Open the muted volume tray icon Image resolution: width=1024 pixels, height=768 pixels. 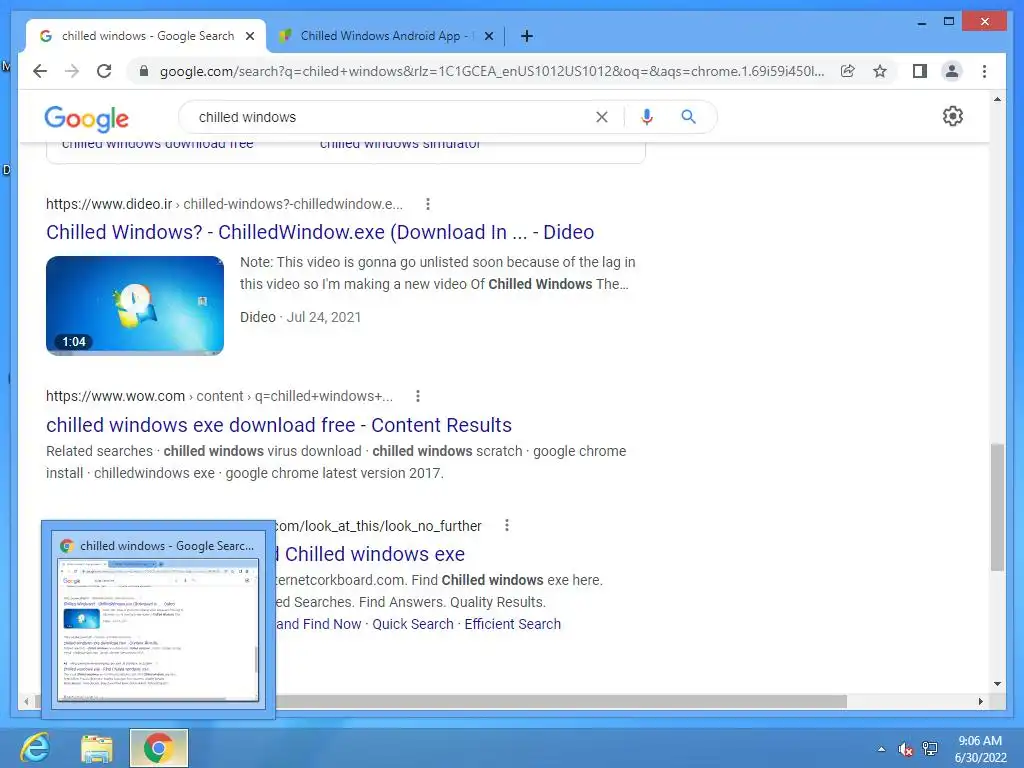click(x=905, y=749)
